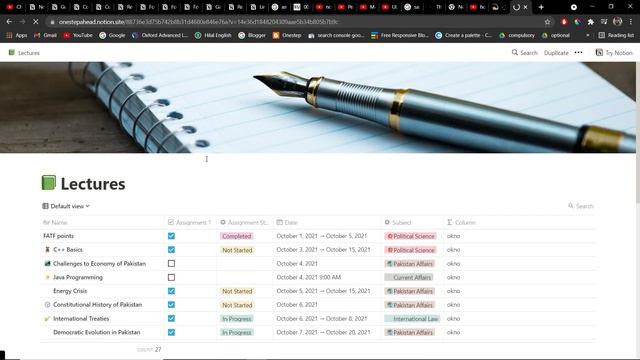This screenshot has width=640, height=360.
Task: Click the Lectures breadcrumb in Notion top bar
Action: pyautogui.click(x=24, y=53)
